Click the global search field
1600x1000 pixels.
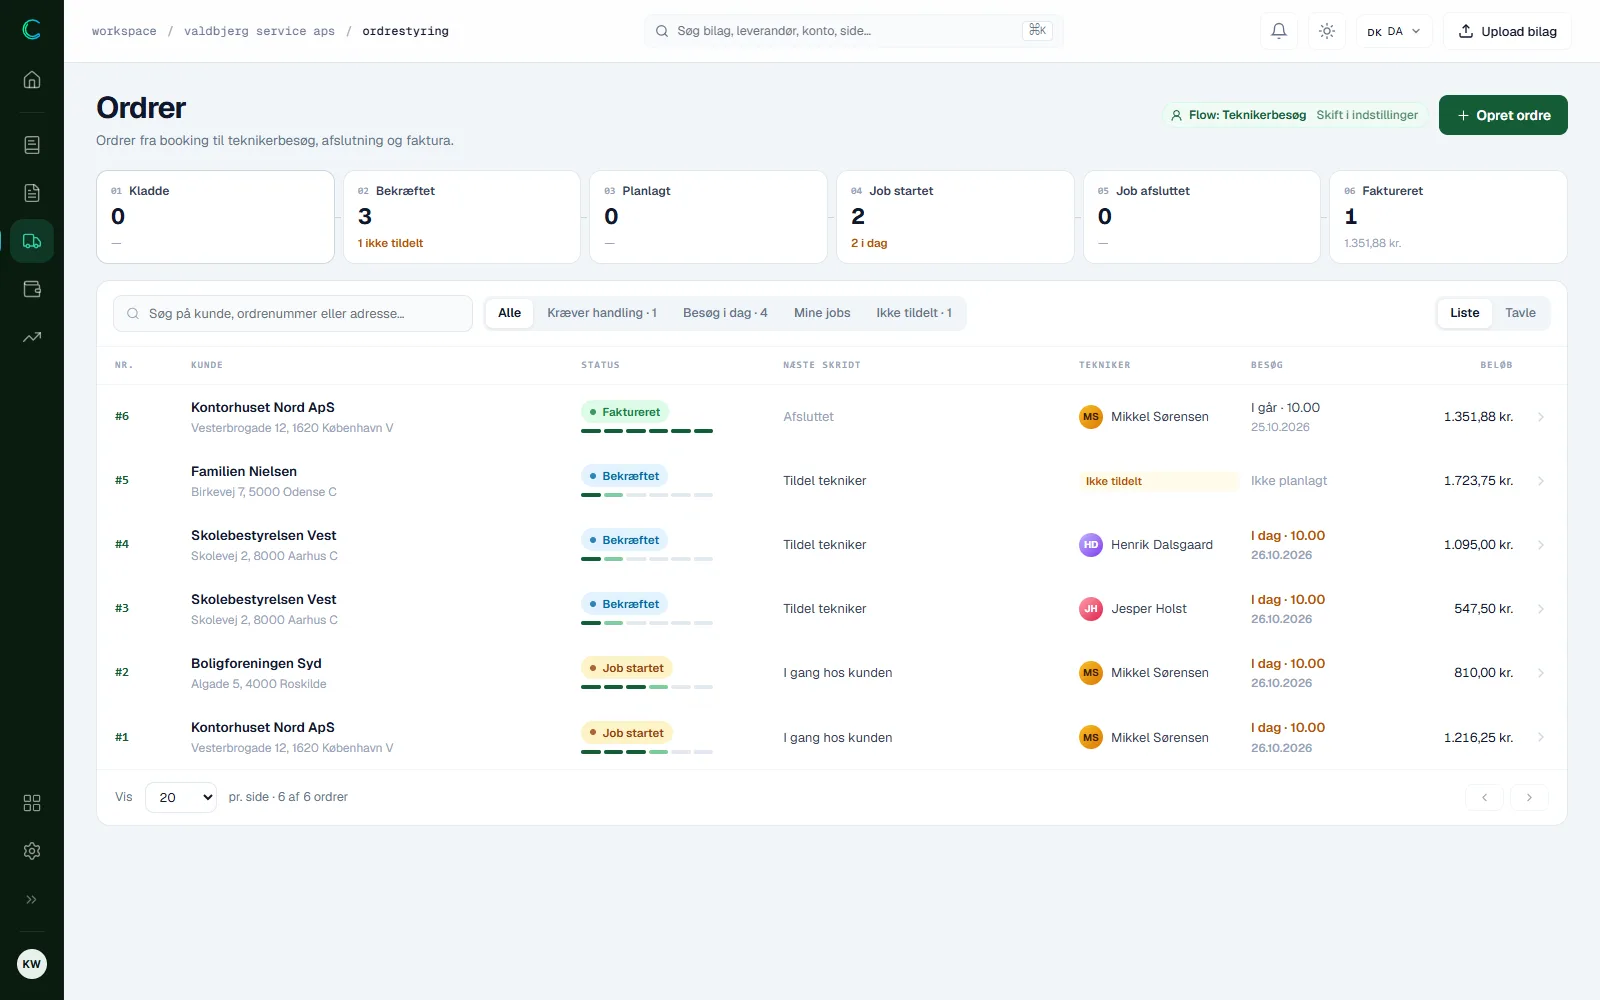coord(854,31)
